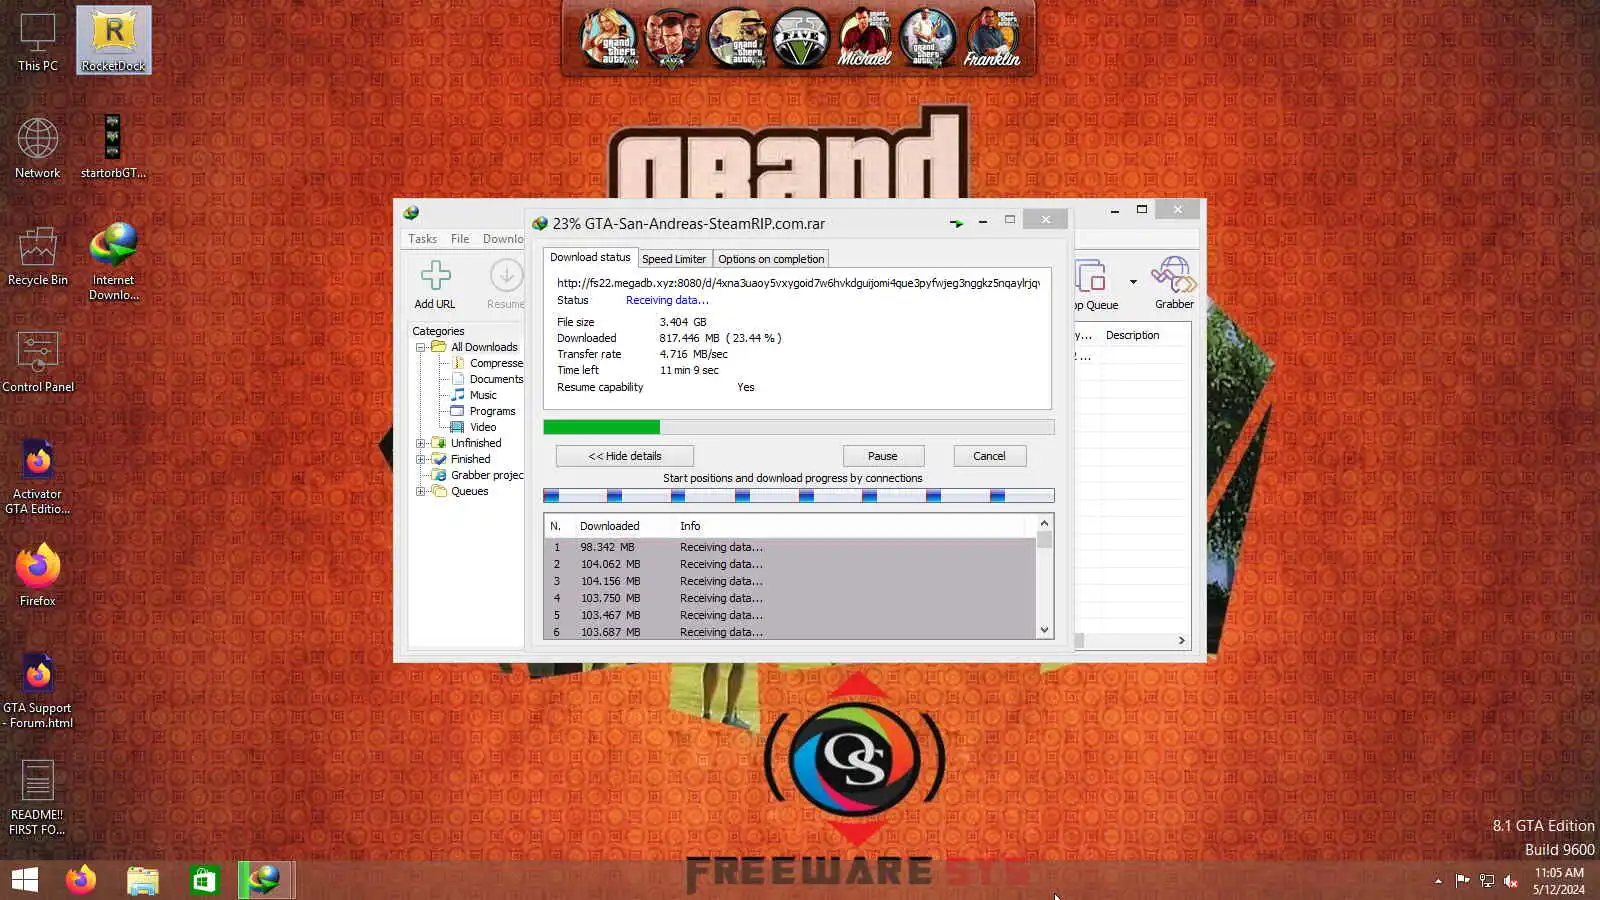This screenshot has height=900, width=1600.
Task: Select the GTA Support Forum.html file
Action: click(38, 690)
